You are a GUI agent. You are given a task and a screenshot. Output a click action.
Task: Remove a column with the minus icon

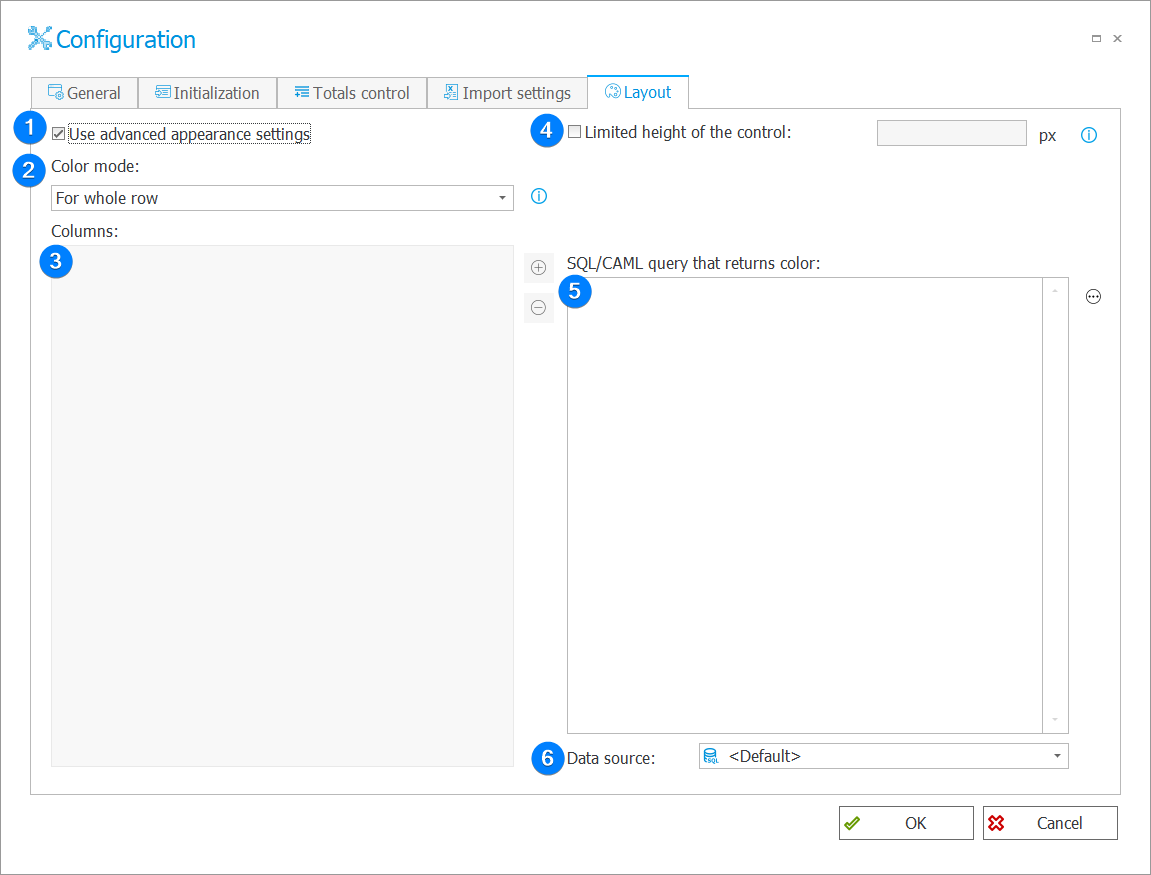point(539,308)
